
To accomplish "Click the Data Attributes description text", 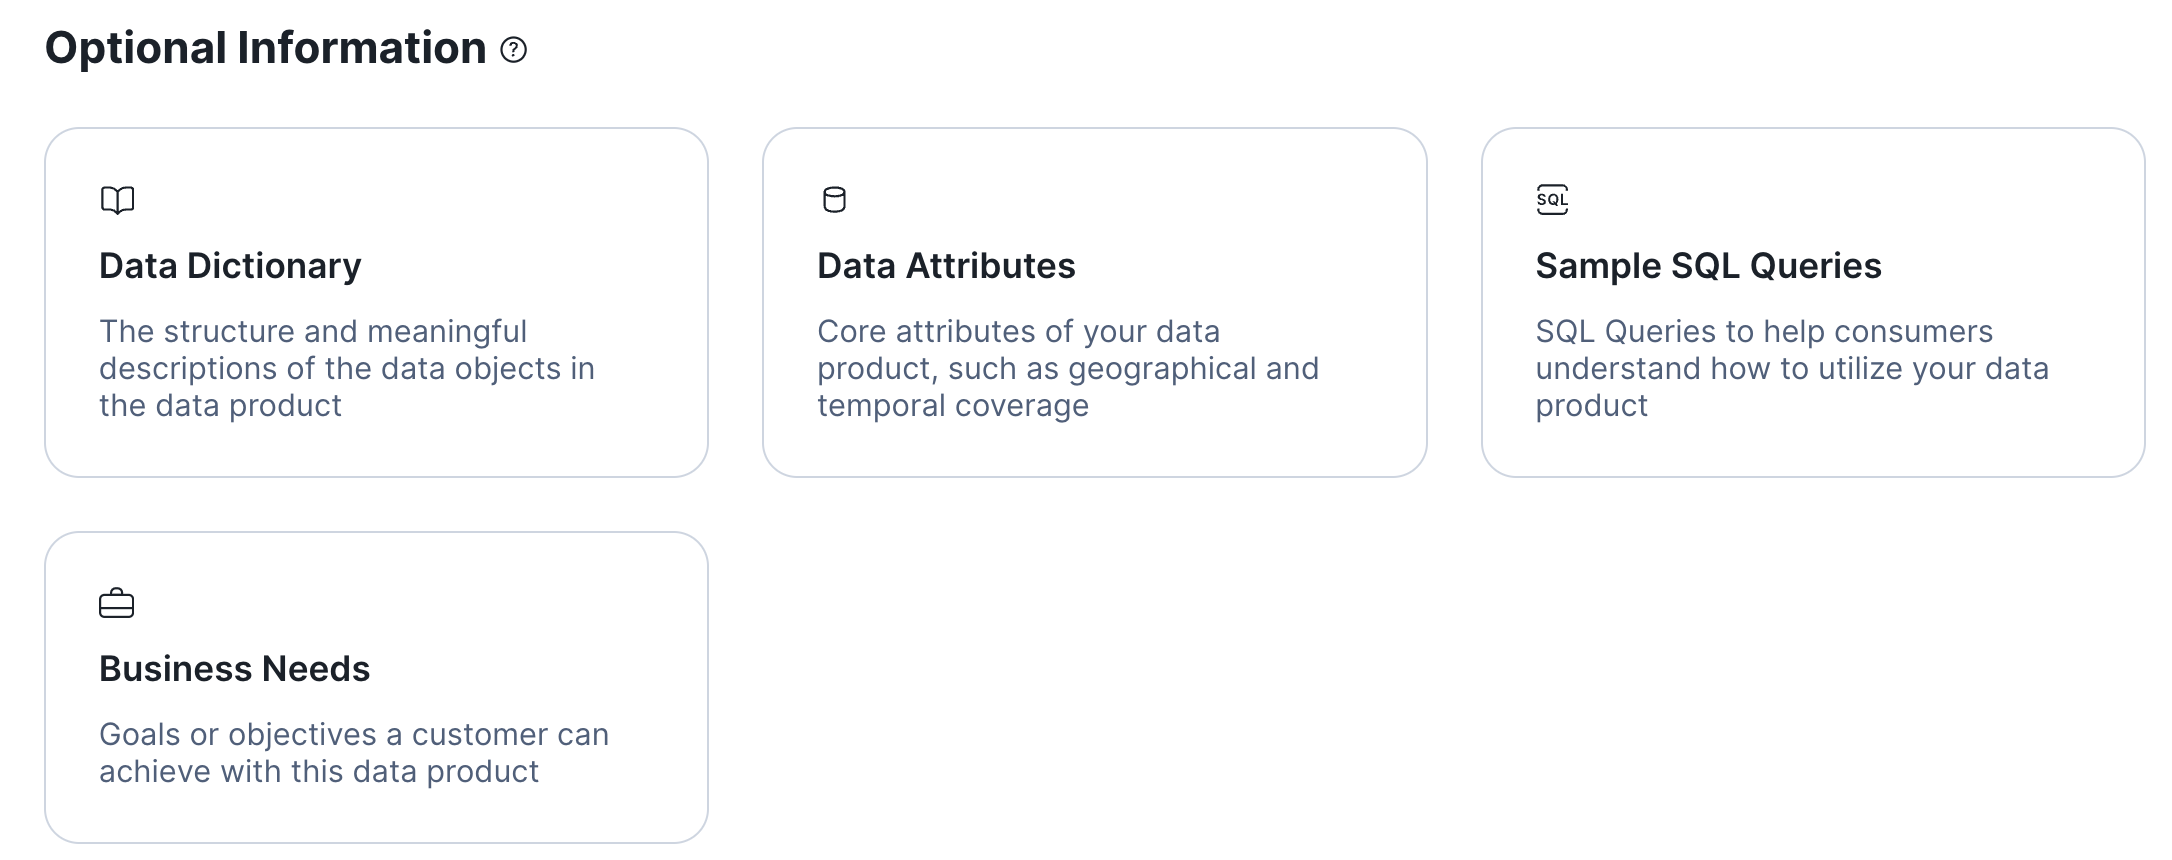I will pyautogui.click(x=1067, y=368).
